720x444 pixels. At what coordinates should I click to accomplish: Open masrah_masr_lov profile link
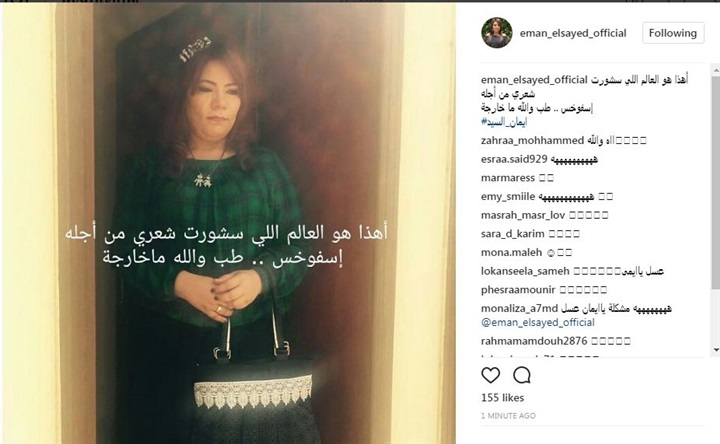pyautogui.click(x=523, y=215)
